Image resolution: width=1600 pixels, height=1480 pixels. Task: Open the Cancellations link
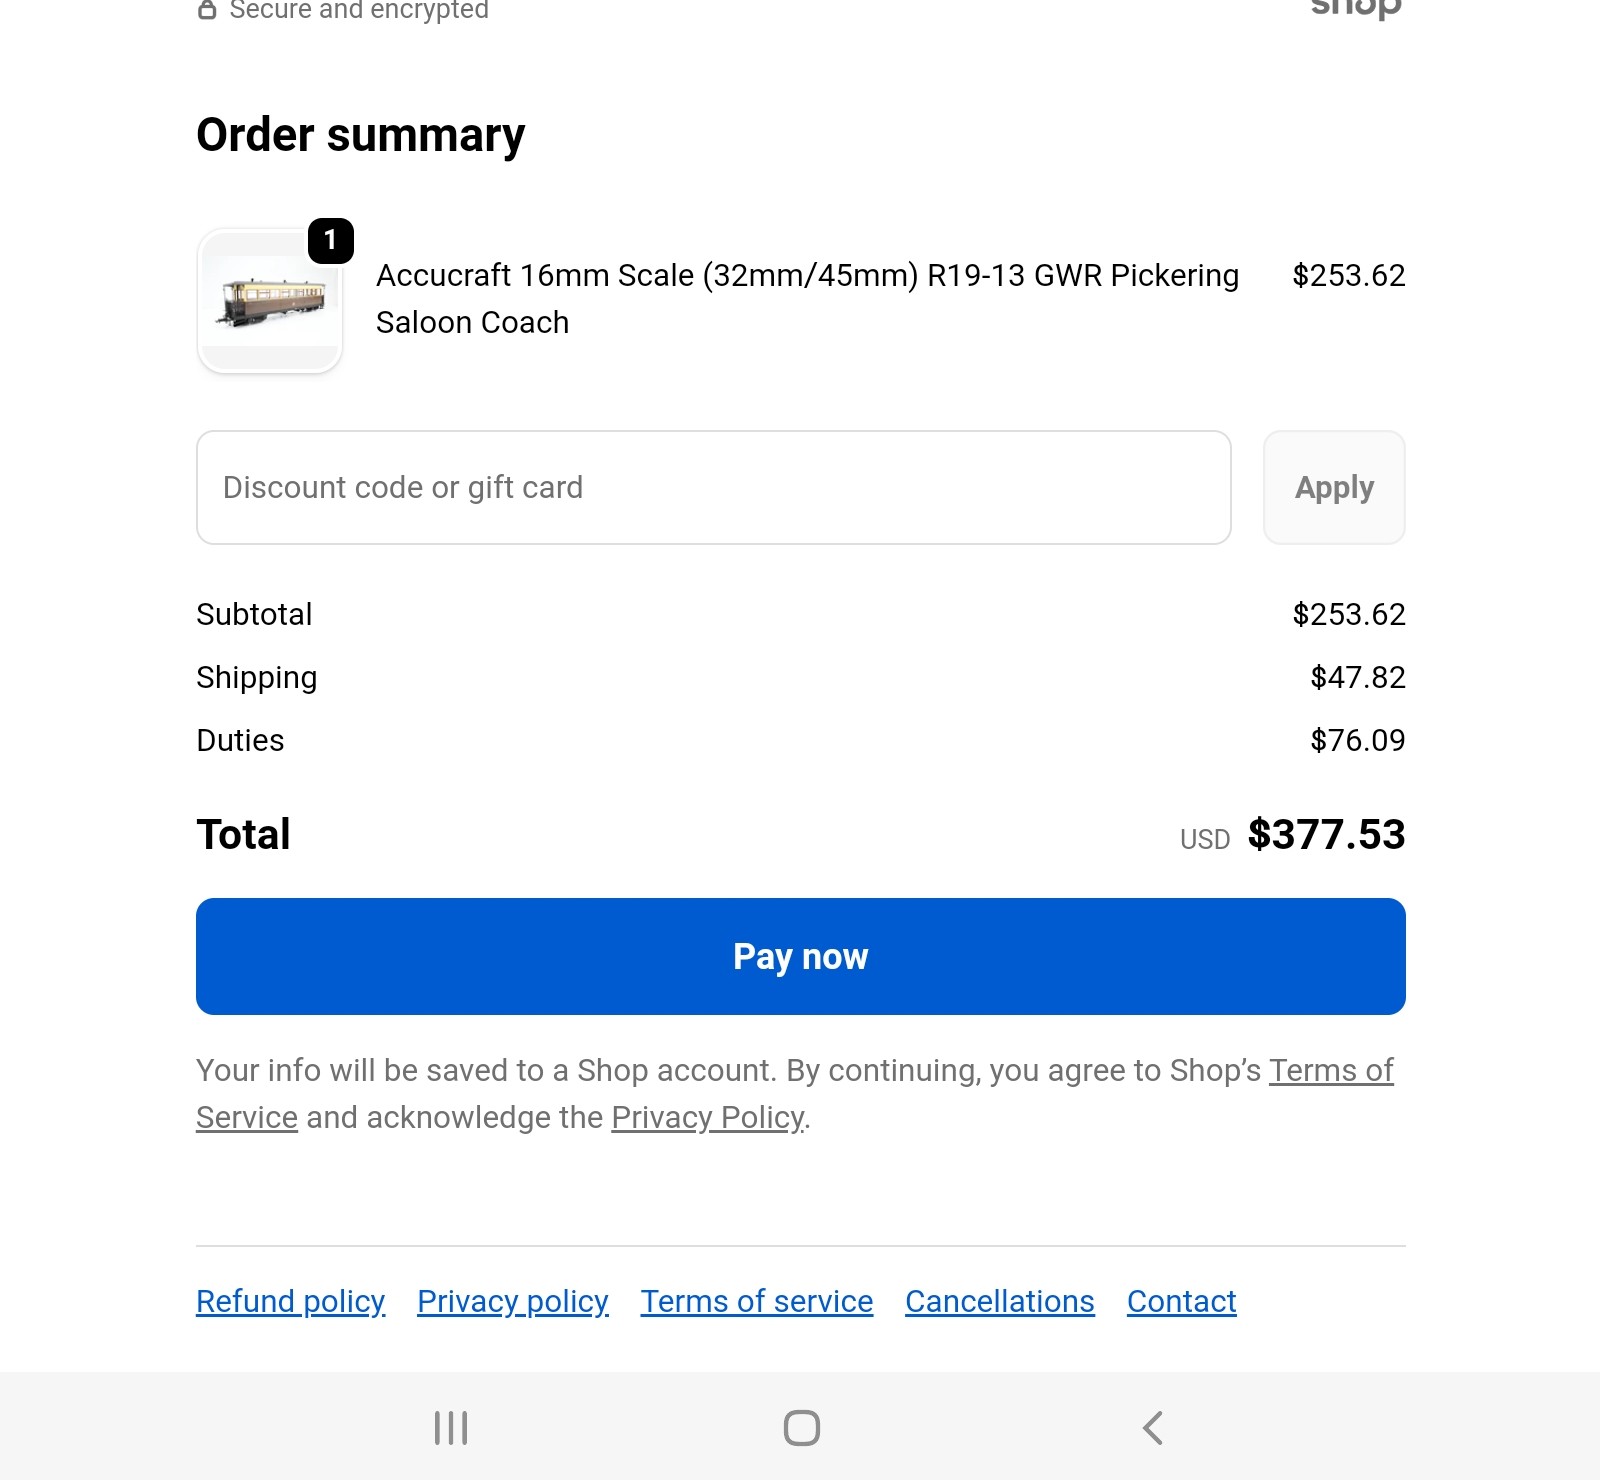click(x=999, y=1301)
